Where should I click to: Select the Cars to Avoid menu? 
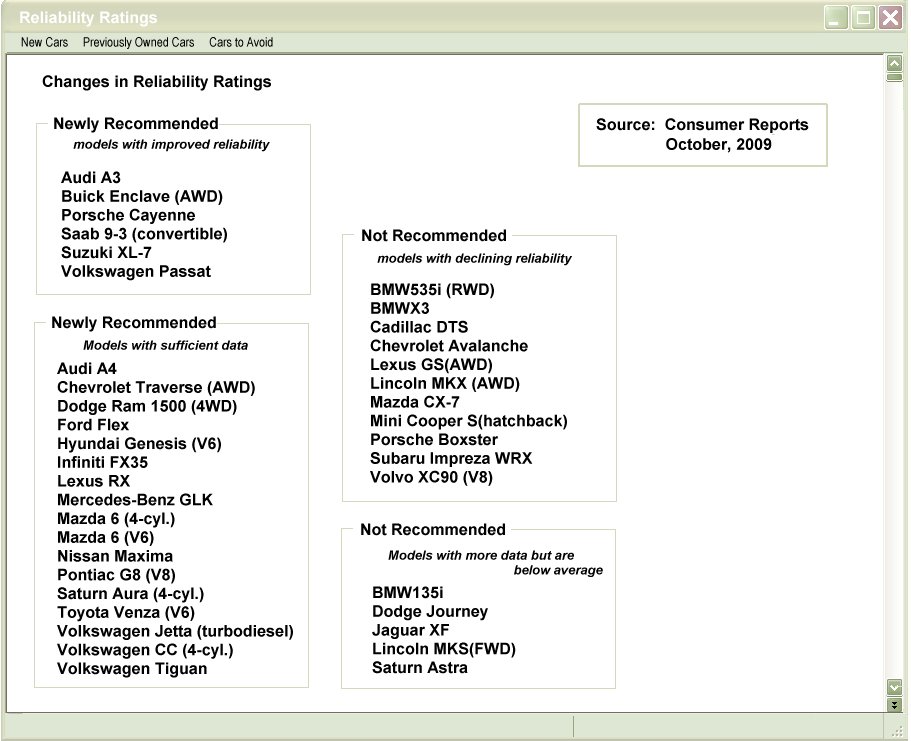pyautogui.click(x=240, y=43)
